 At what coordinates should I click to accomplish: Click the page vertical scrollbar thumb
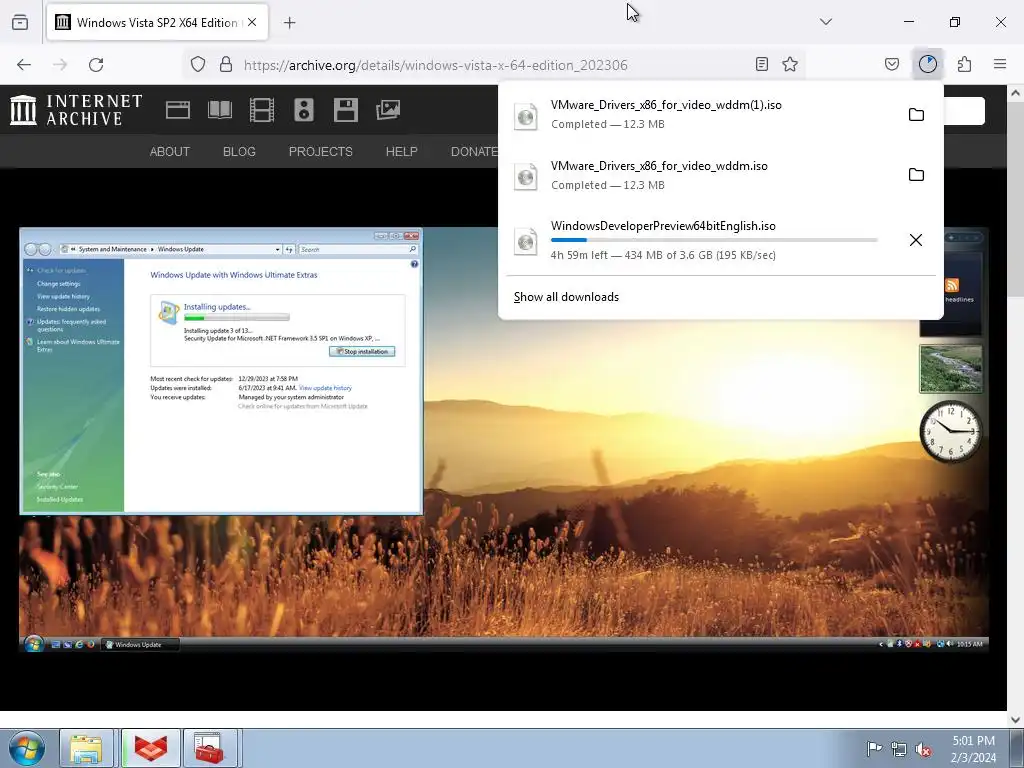[x=1016, y=200]
